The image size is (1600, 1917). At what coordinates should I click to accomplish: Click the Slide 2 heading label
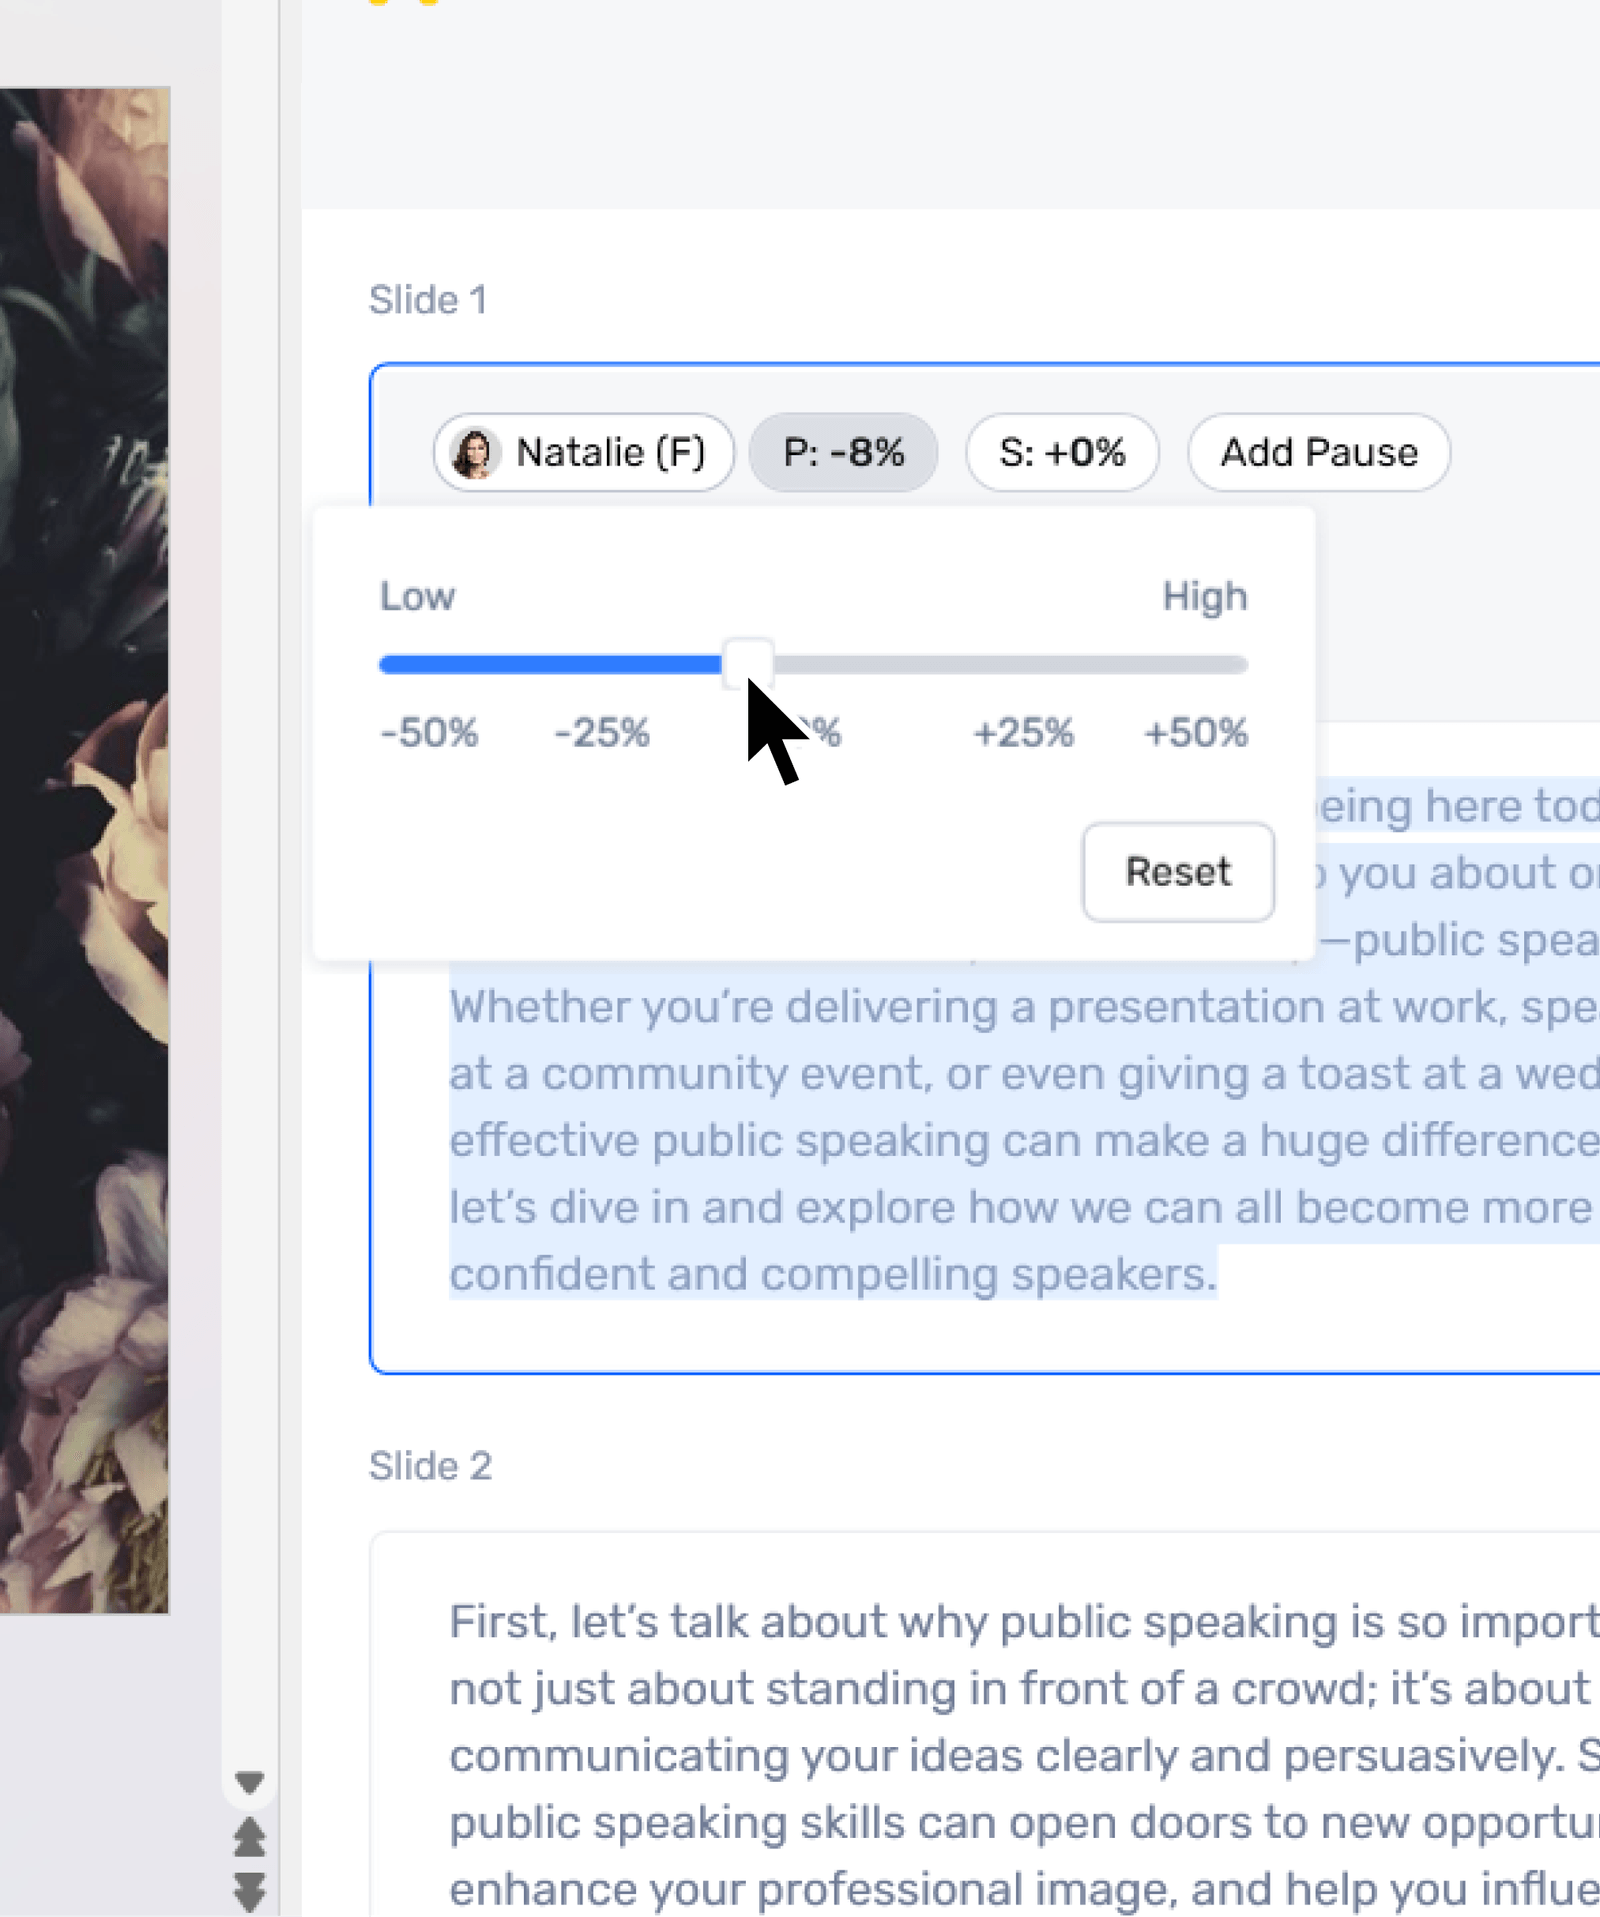pyautogui.click(x=432, y=1466)
